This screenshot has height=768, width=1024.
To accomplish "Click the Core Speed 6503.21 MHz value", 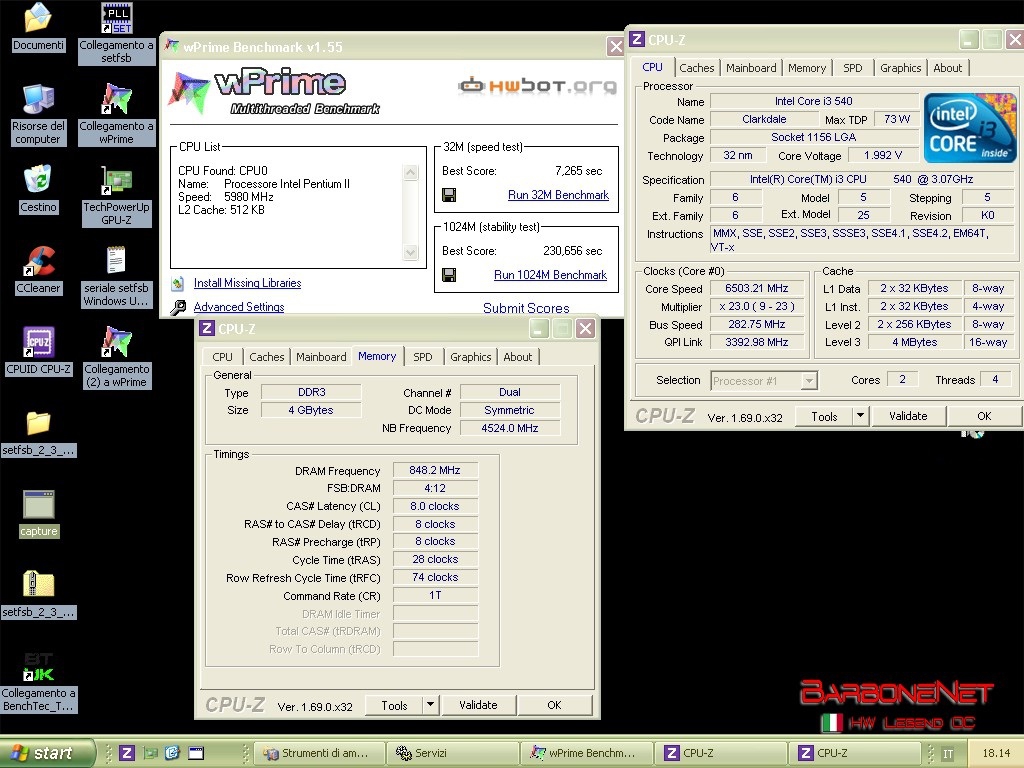I will click(x=756, y=289).
